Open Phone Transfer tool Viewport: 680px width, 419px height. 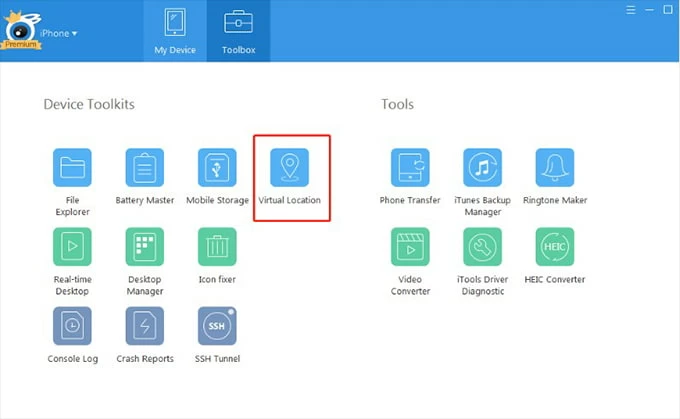click(x=410, y=168)
